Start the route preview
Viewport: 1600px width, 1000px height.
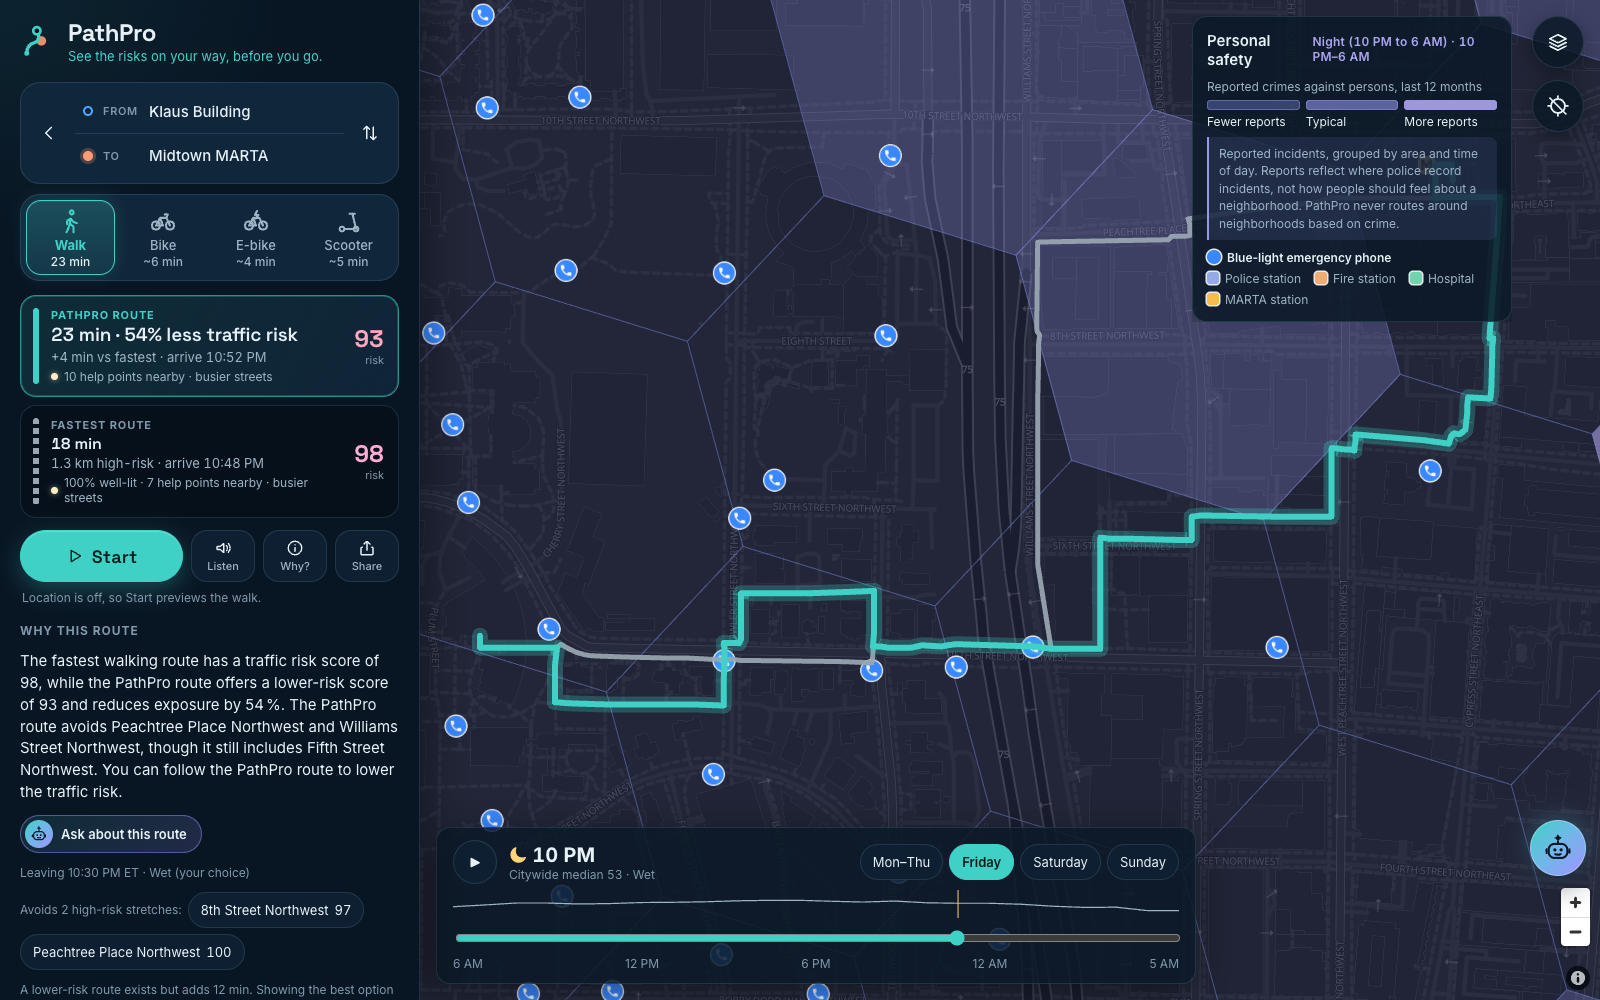(101, 556)
